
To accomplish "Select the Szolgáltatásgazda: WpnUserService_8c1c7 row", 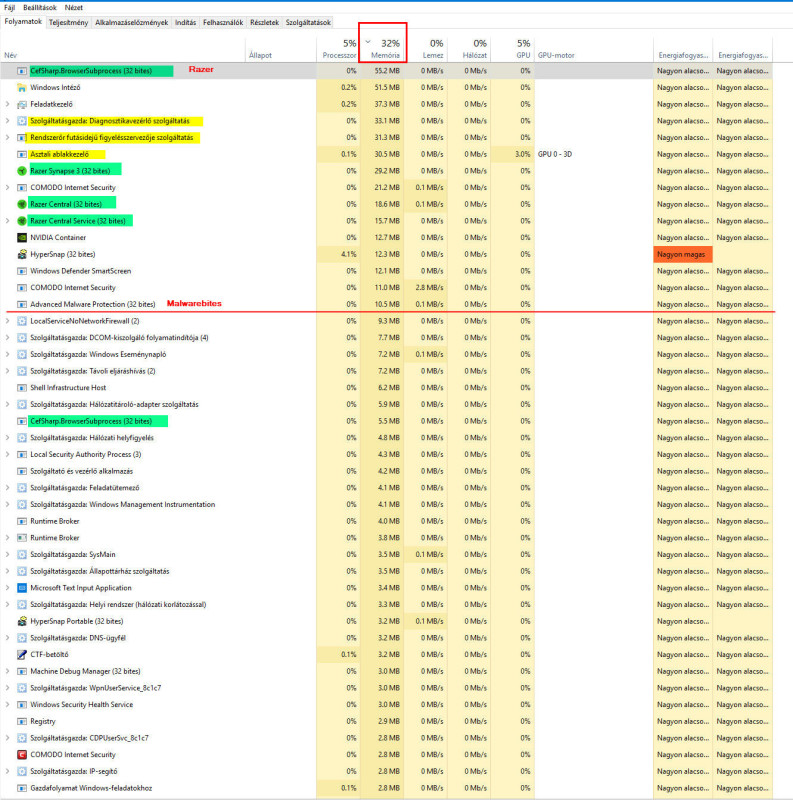I will click(386, 688).
